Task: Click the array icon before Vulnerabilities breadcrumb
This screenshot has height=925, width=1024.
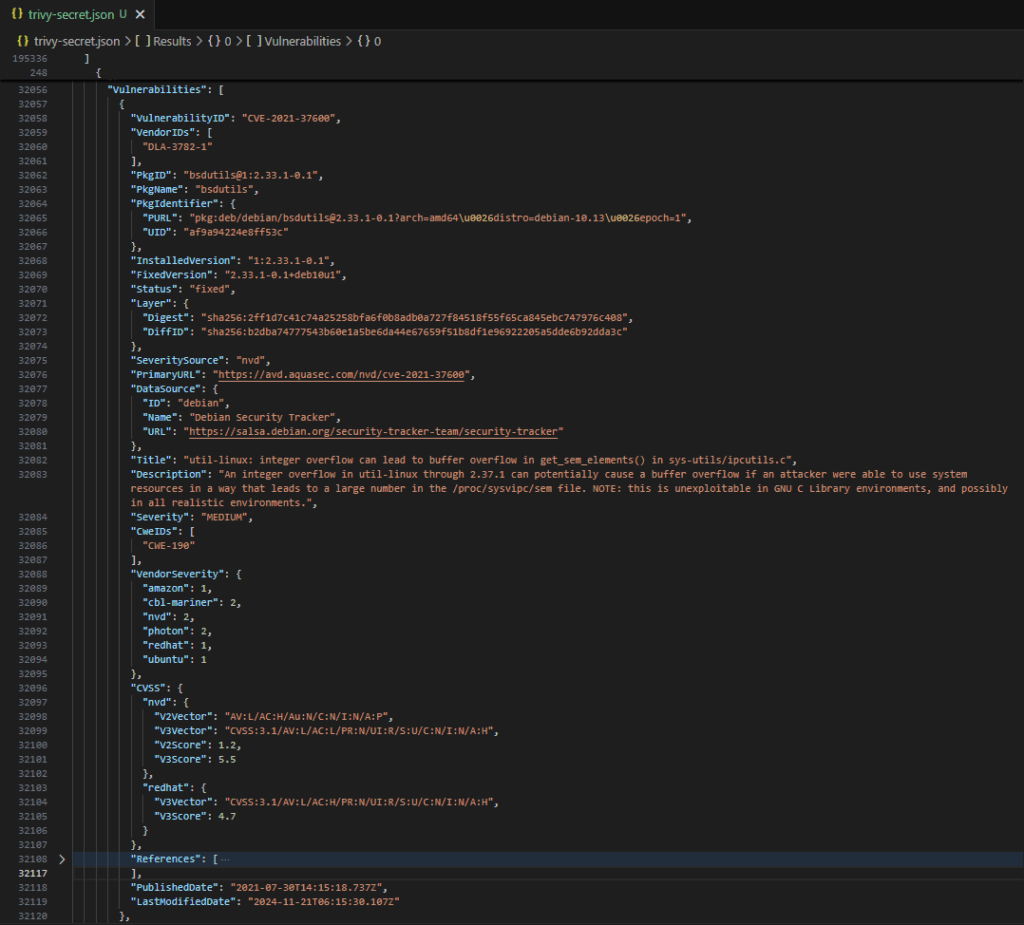Action: tap(254, 41)
